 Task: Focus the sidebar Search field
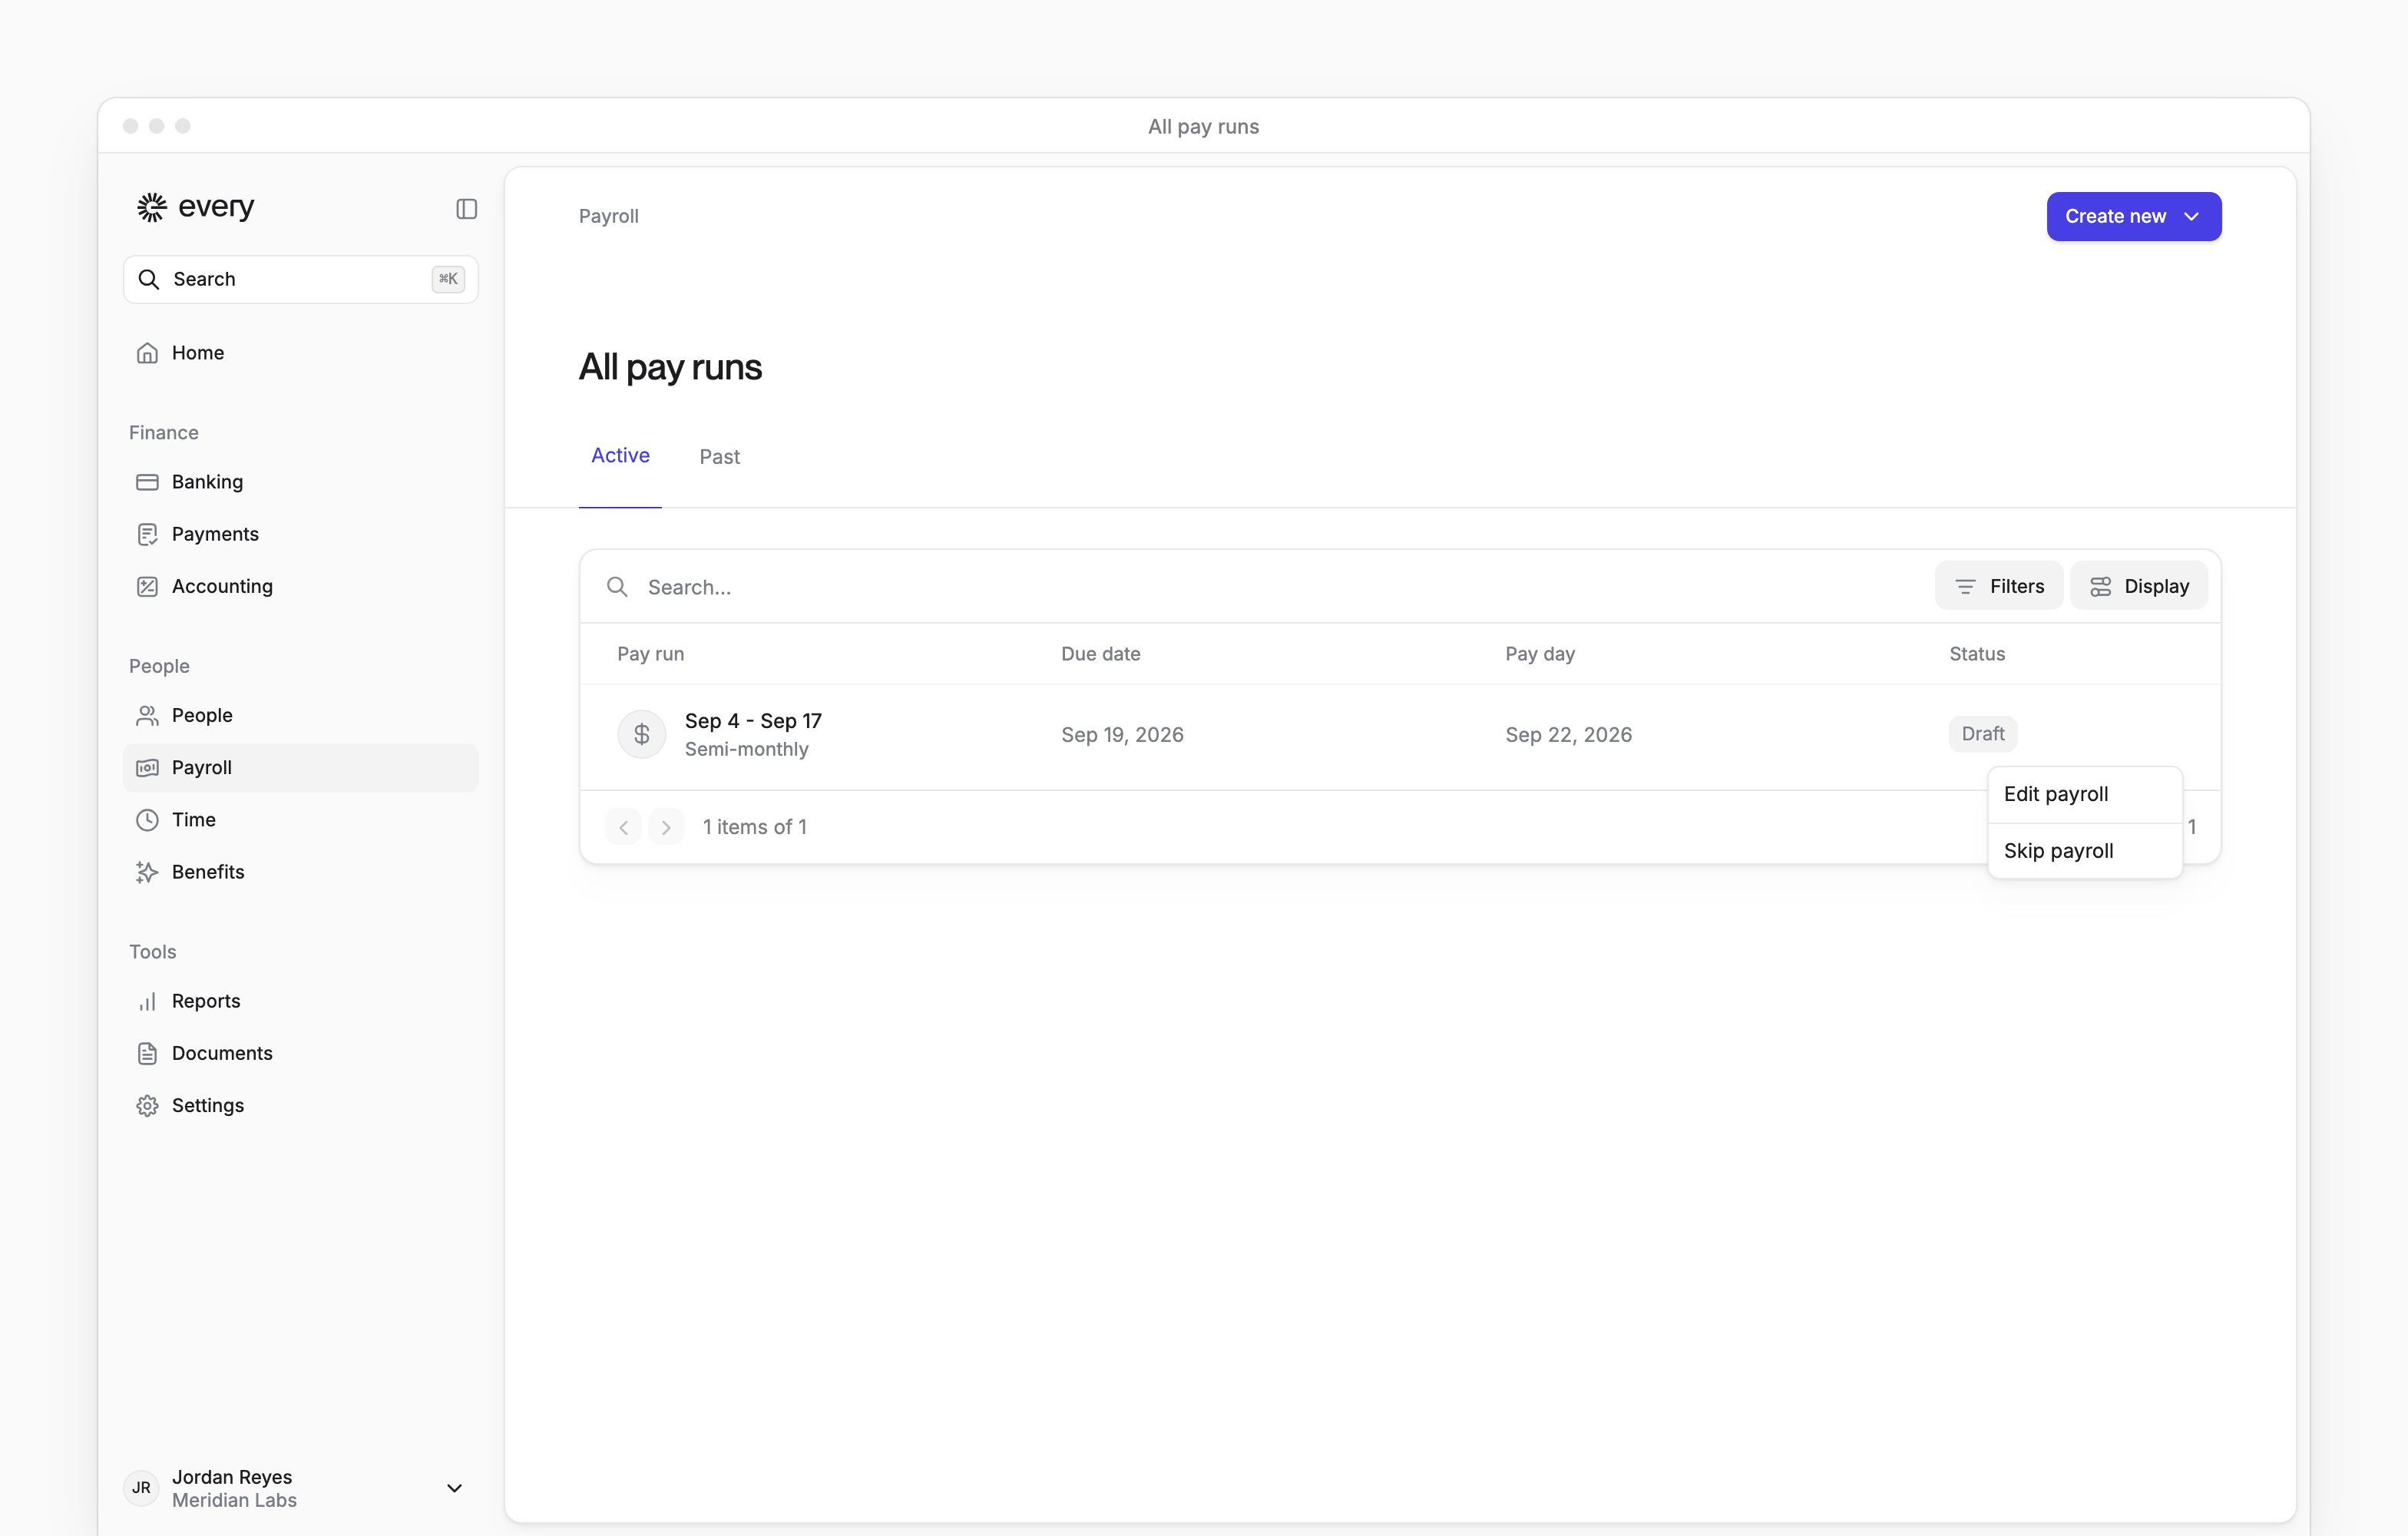tap(300, 279)
